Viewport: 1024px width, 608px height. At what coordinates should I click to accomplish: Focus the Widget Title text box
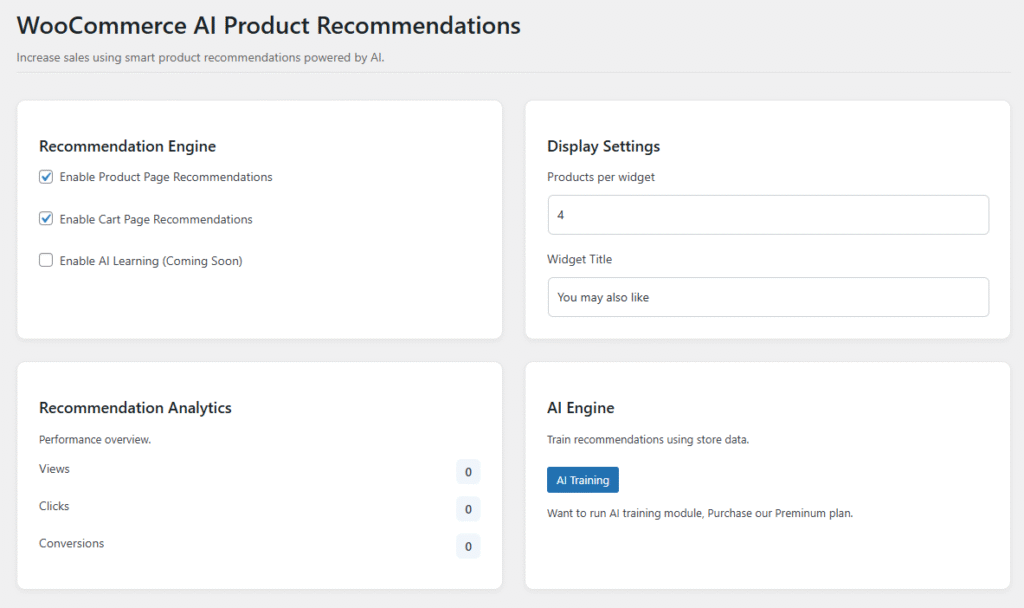pos(767,297)
